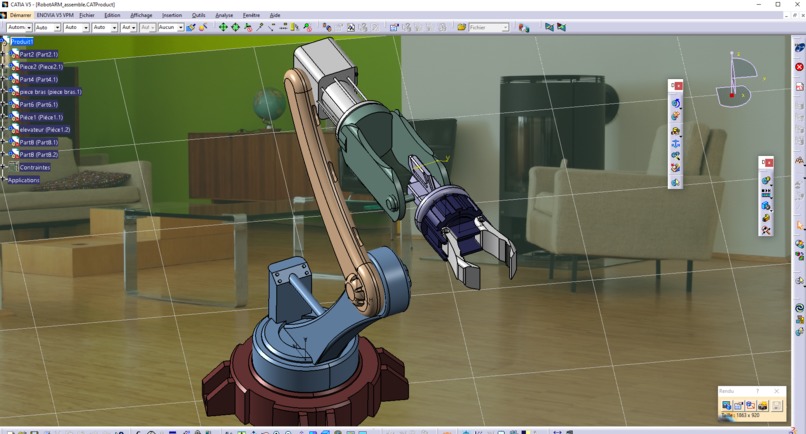Select Part6 (Part6.1) in the tree
Screen dimensions: 806x434
pos(39,104)
